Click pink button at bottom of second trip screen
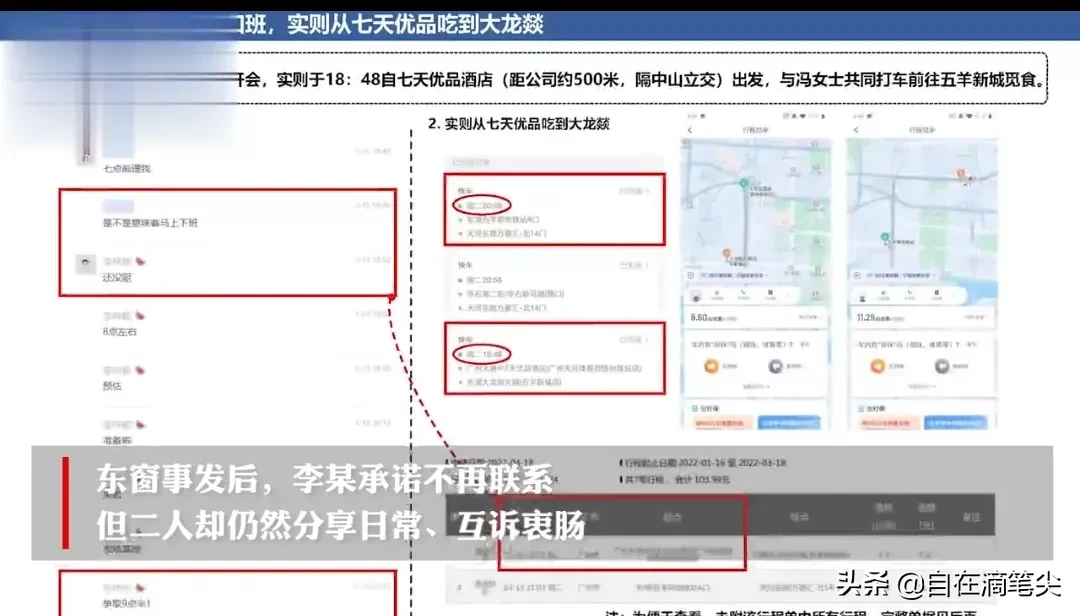Screen dimensions: 1080x616 click(887, 422)
